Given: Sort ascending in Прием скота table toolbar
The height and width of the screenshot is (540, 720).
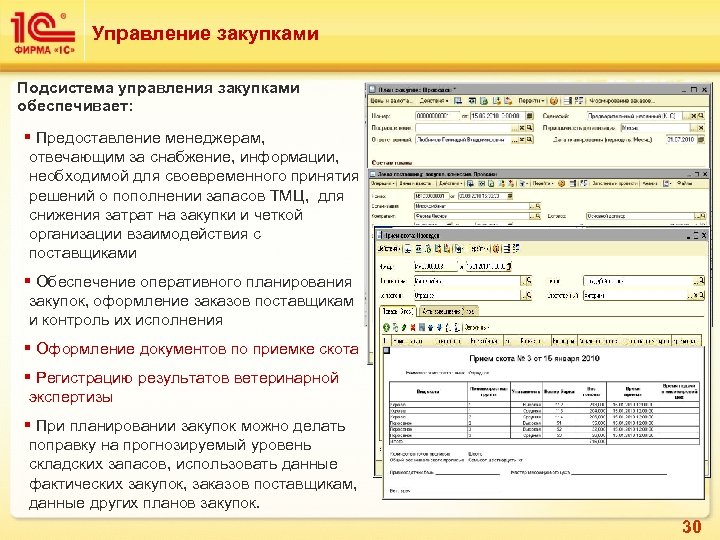Looking at the screenshot, I should (x=448, y=327).
